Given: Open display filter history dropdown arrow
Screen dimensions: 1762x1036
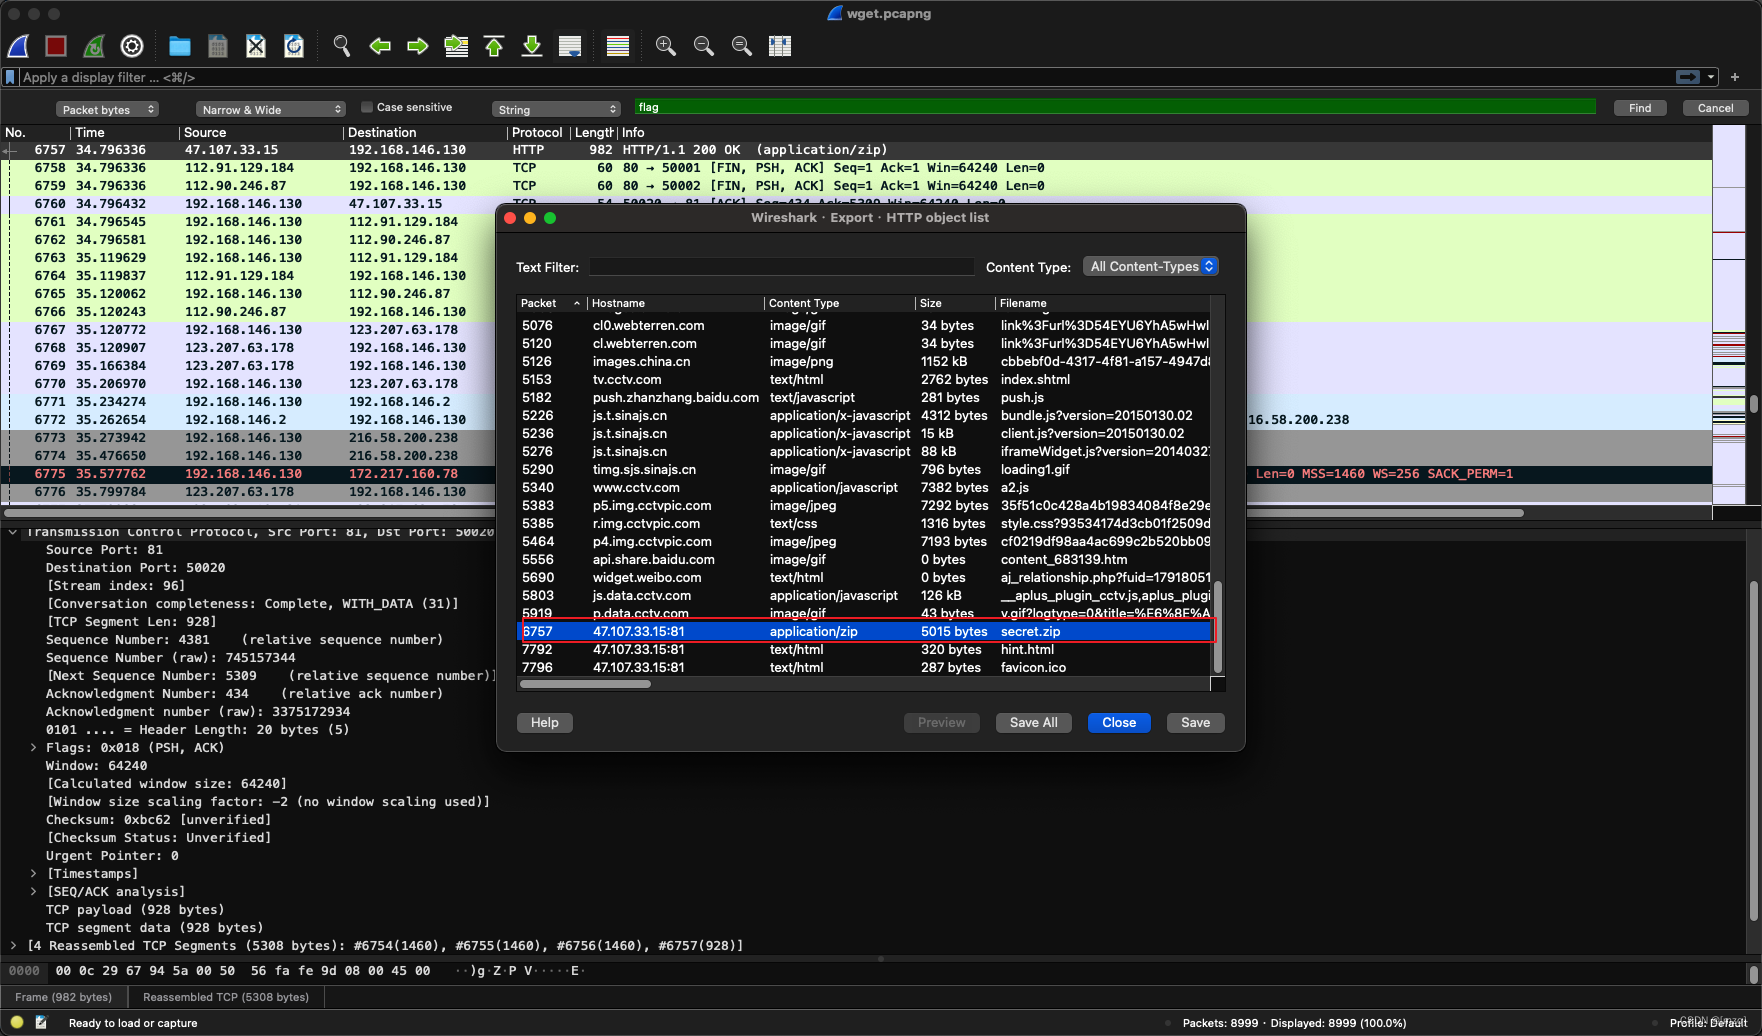Looking at the screenshot, I should point(1711,77).
